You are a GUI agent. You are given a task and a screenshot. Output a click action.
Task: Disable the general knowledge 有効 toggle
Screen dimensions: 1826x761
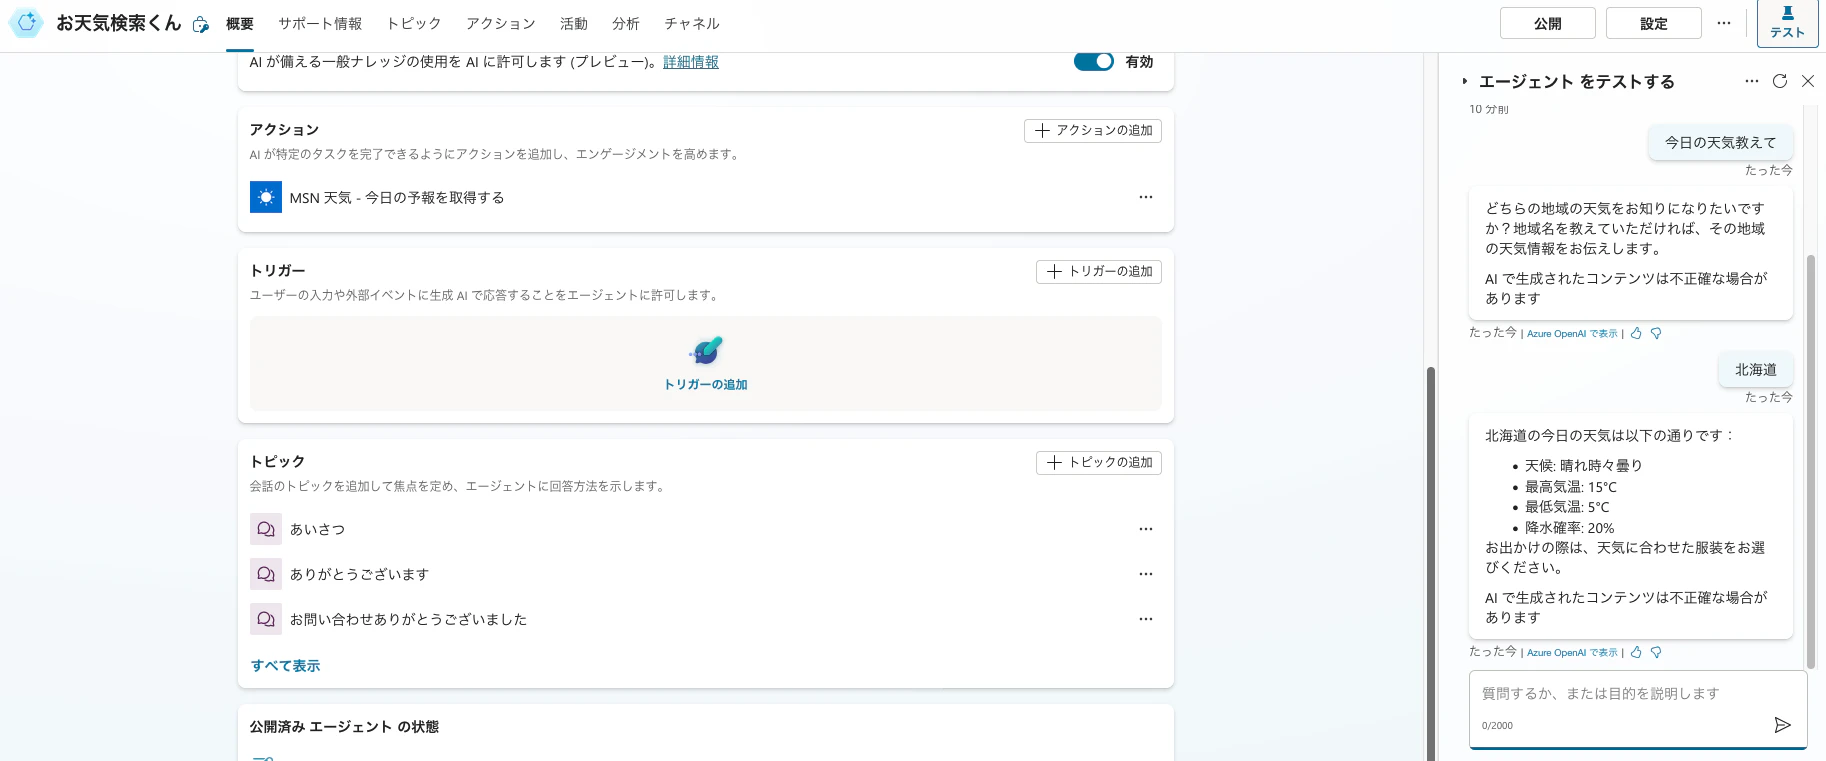(1094, 61)
